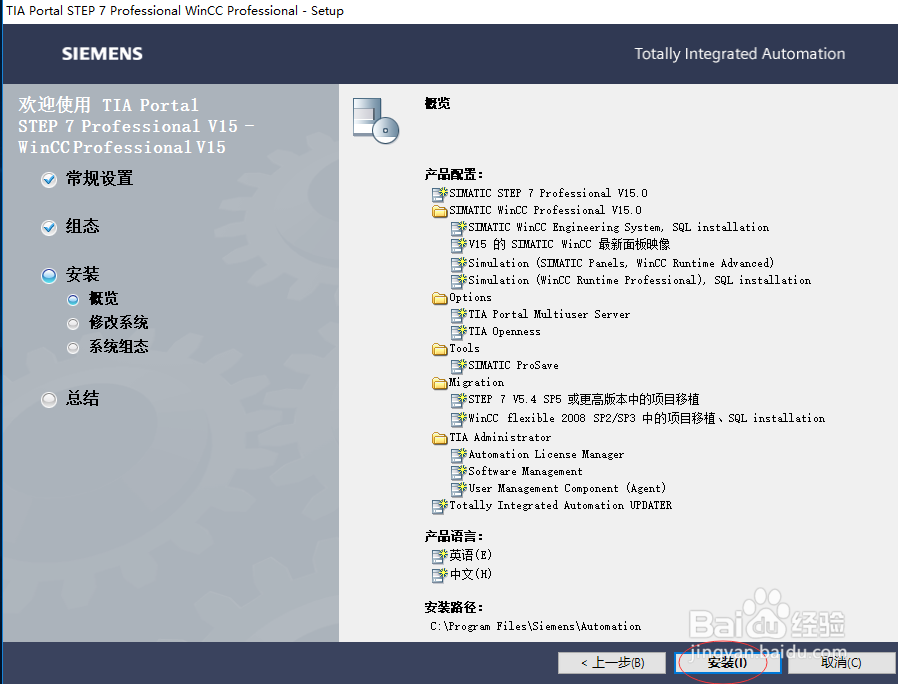The image size is (898, 684).
Task: Click the Software Management text
Action: tap(526, 472)
